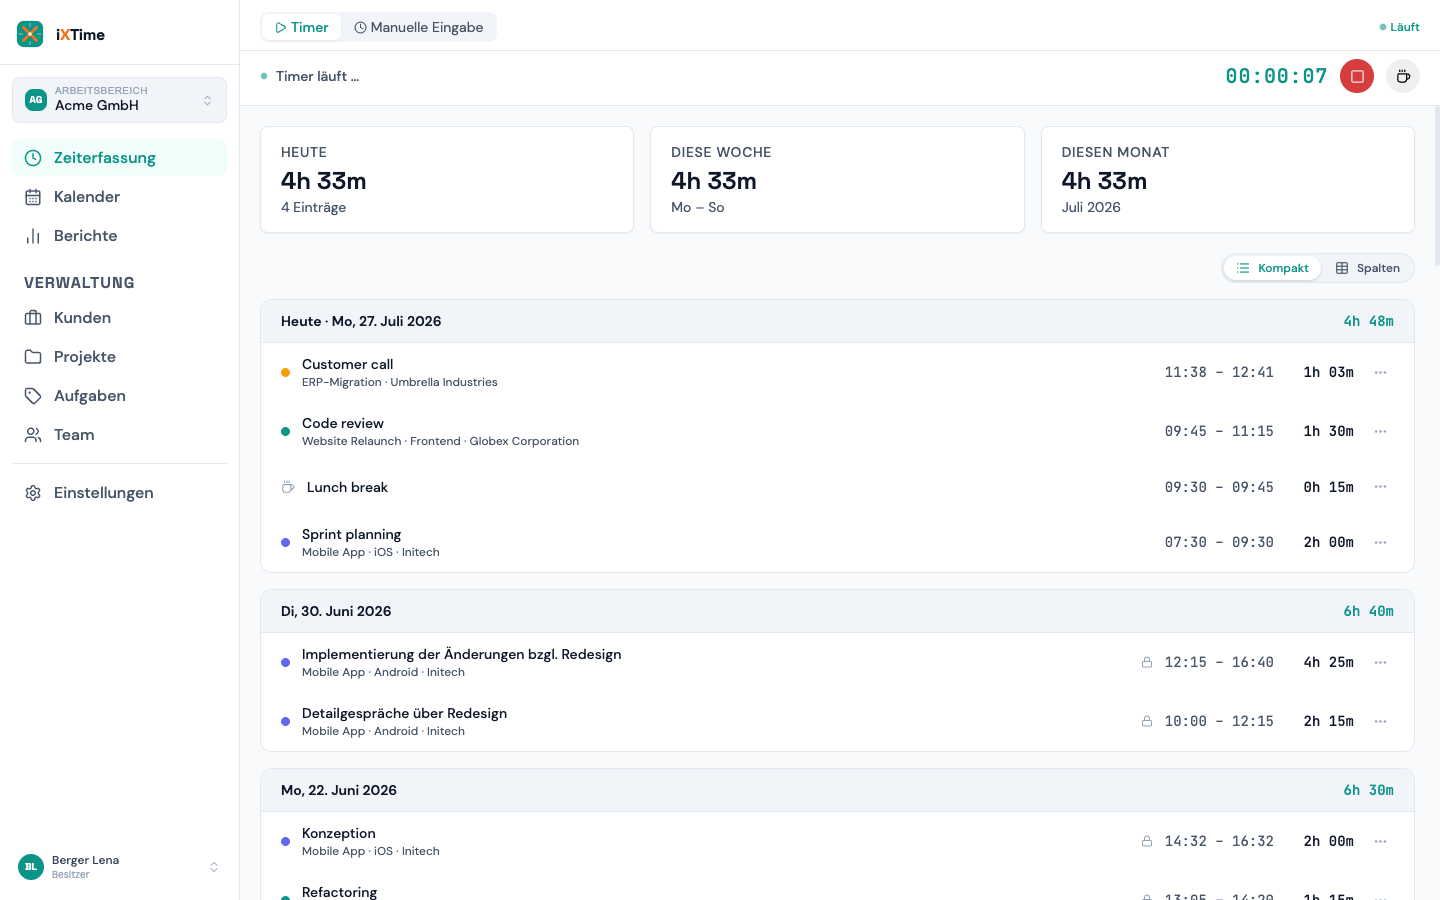Switch to the Timer tab
The image size is (1440, 900).
(x=302, y=27)
